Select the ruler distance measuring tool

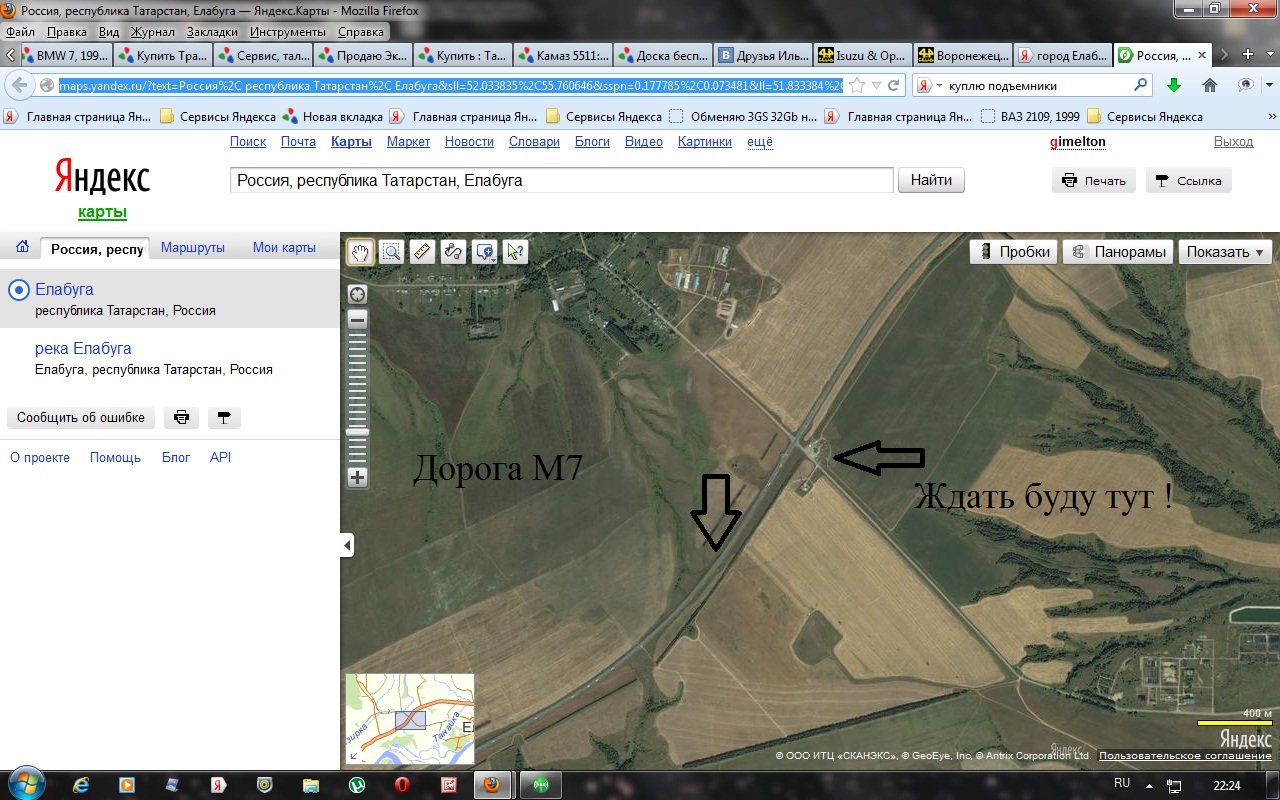(422, 252)
